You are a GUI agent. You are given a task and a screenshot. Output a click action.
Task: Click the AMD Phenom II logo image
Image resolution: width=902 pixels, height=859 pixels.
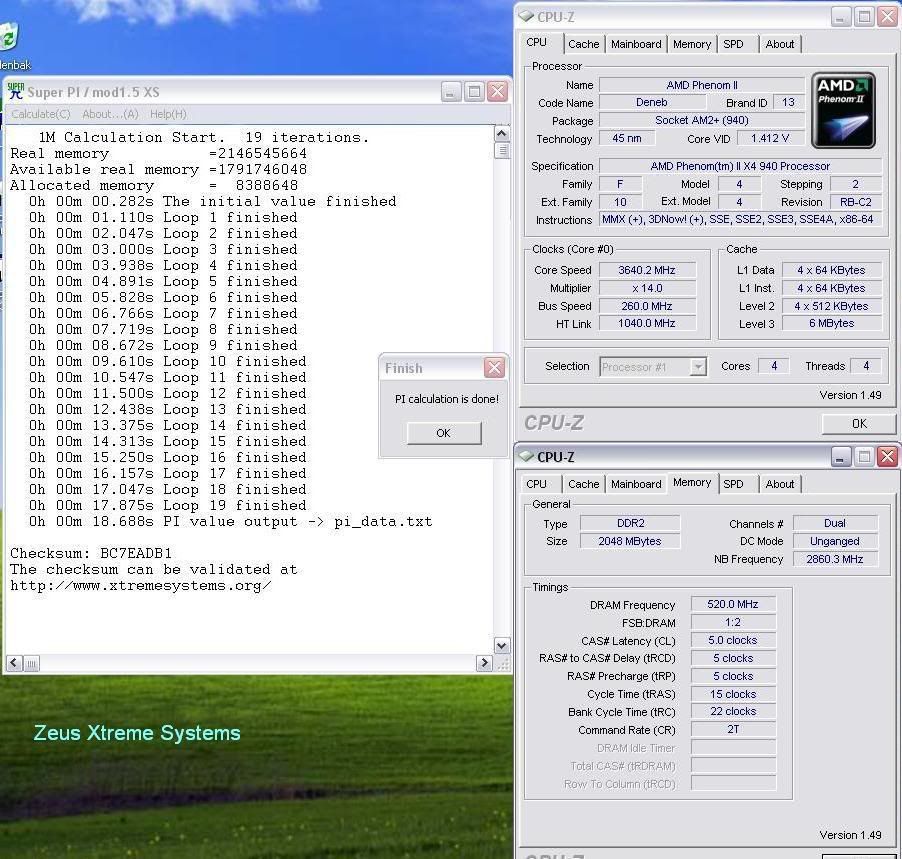click(843, 110)
